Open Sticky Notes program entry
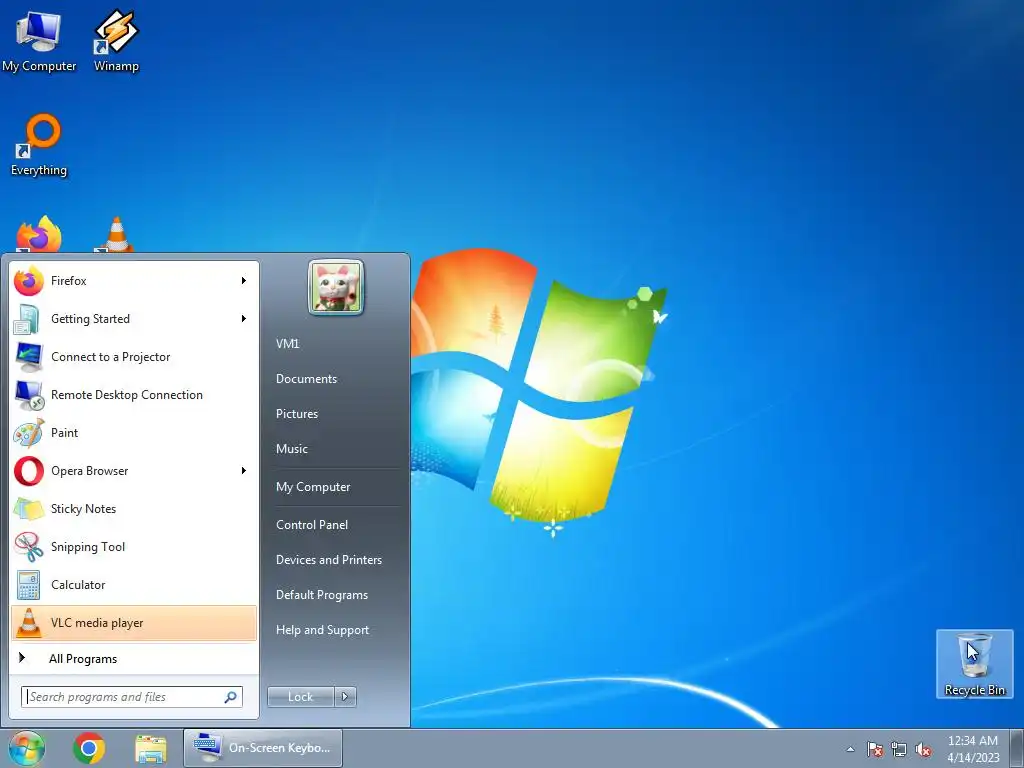This screenshot has height=768, width=1024. click(134, 509)
